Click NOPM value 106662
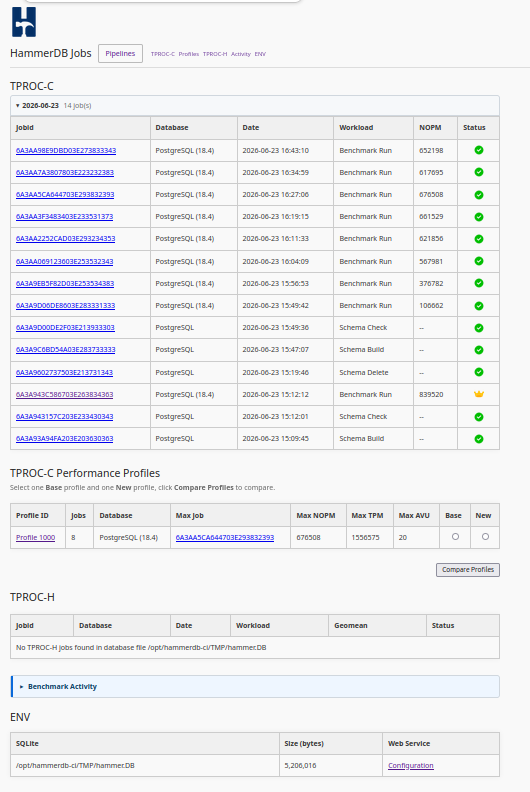This screenshot has height=792, width=530. [x=431, y=306]
